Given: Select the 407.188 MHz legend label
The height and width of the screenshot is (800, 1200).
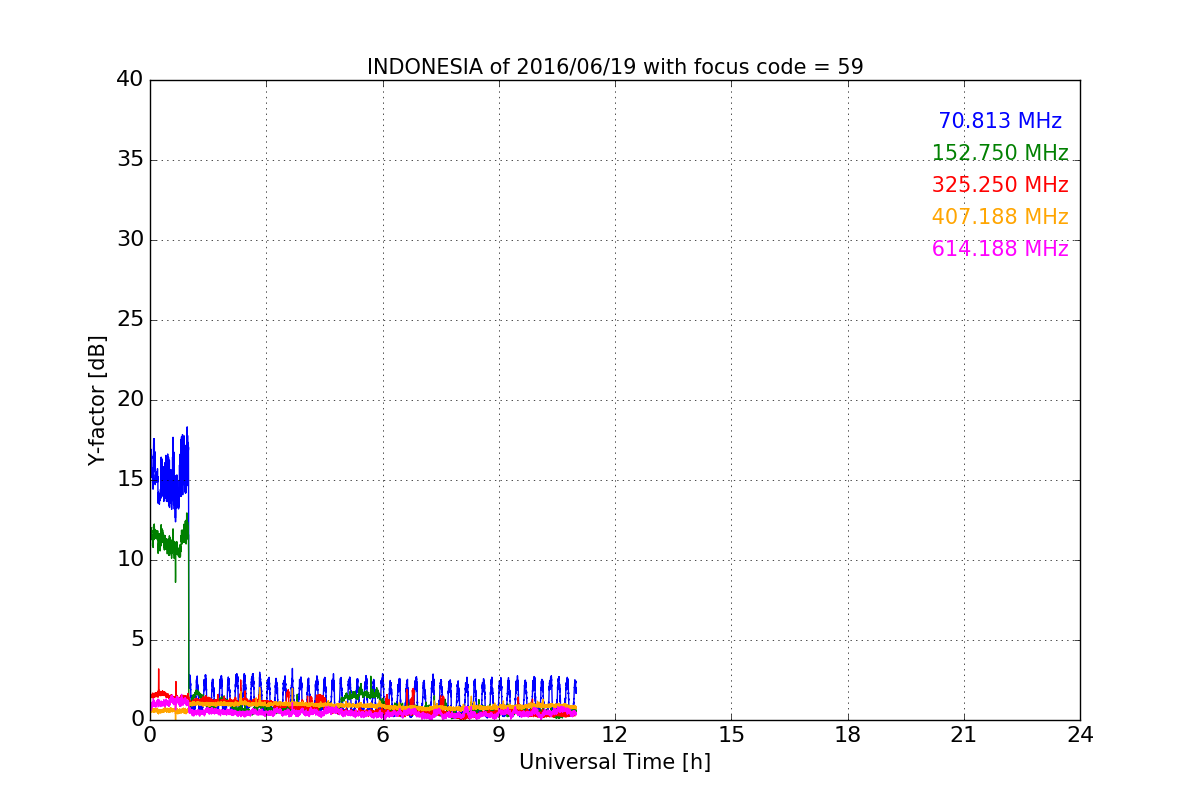Looking at the screenshot, I should point(1000,217).
